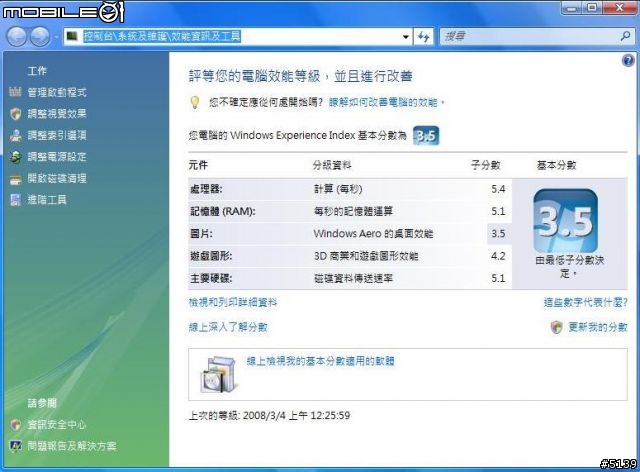Click the control panel icon in address bar
The width and height of the screenshot is (640, 472).
click(x=72, y=36)
